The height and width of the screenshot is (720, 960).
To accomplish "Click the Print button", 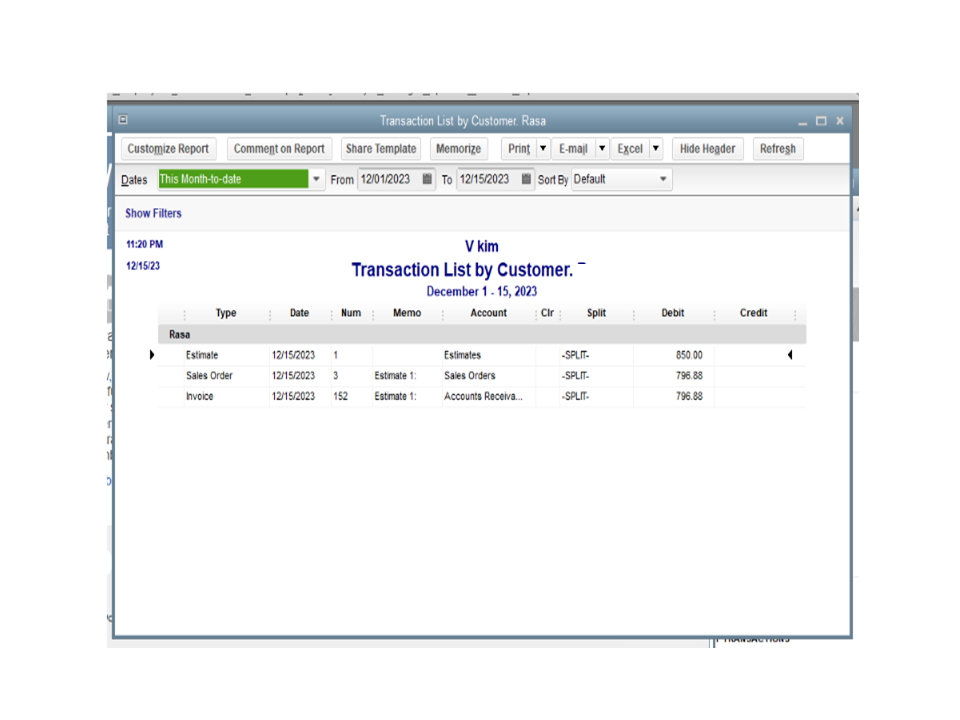I will click(519, 149).
